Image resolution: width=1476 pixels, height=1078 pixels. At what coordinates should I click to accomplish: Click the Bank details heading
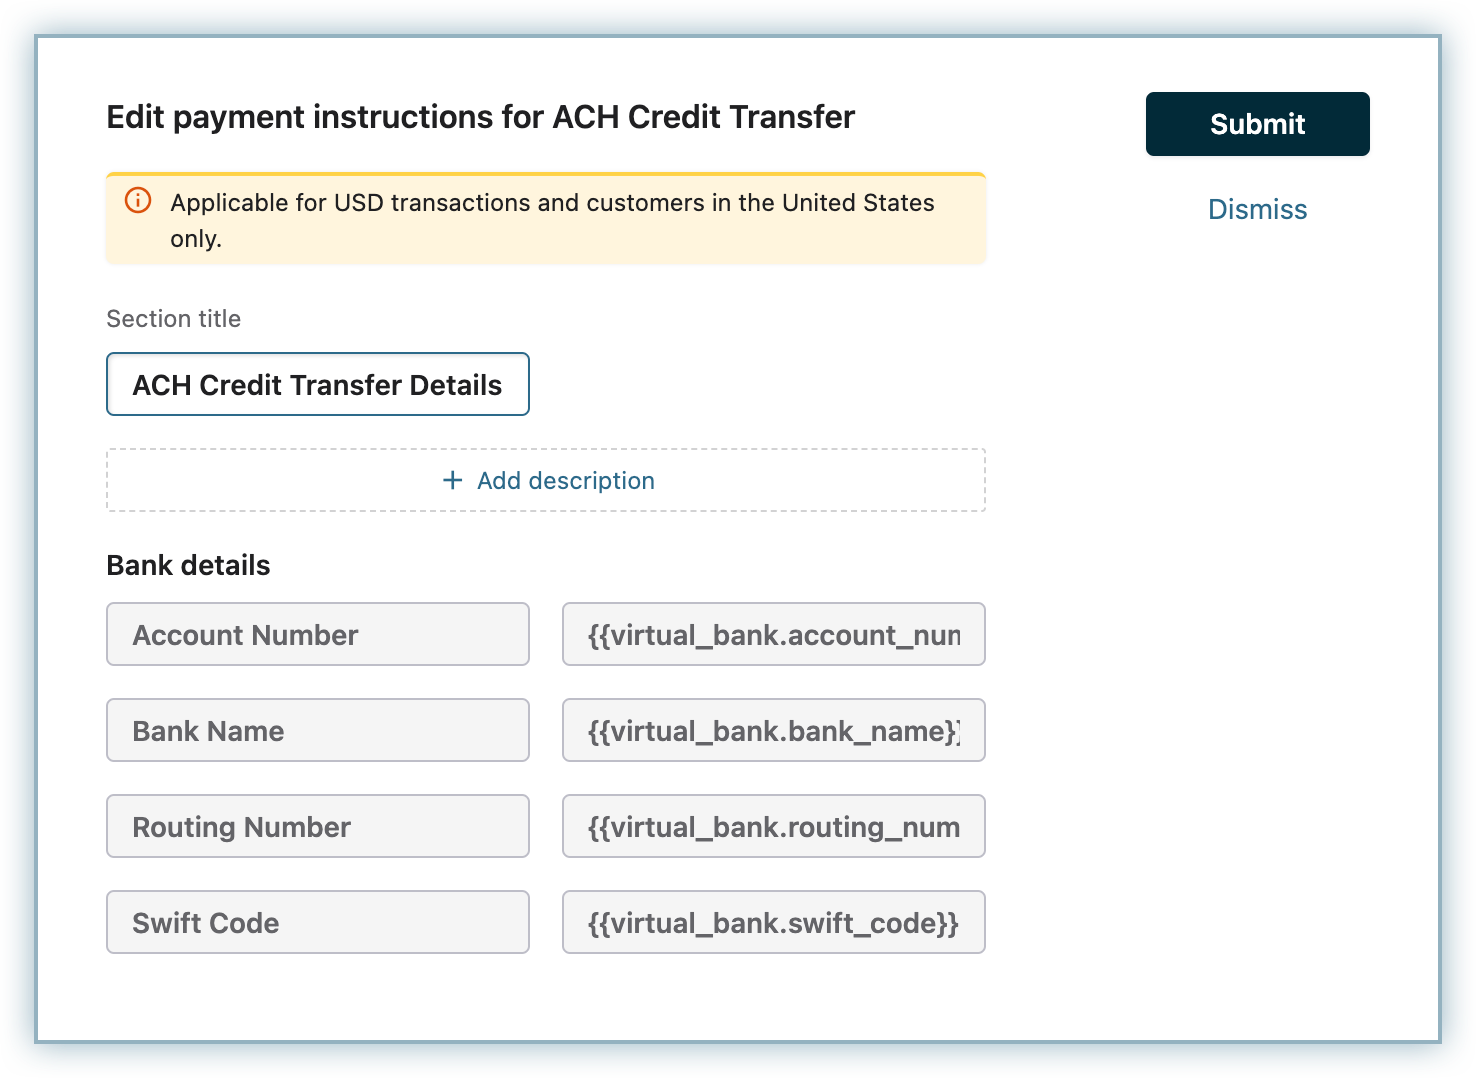pos(188,566)
